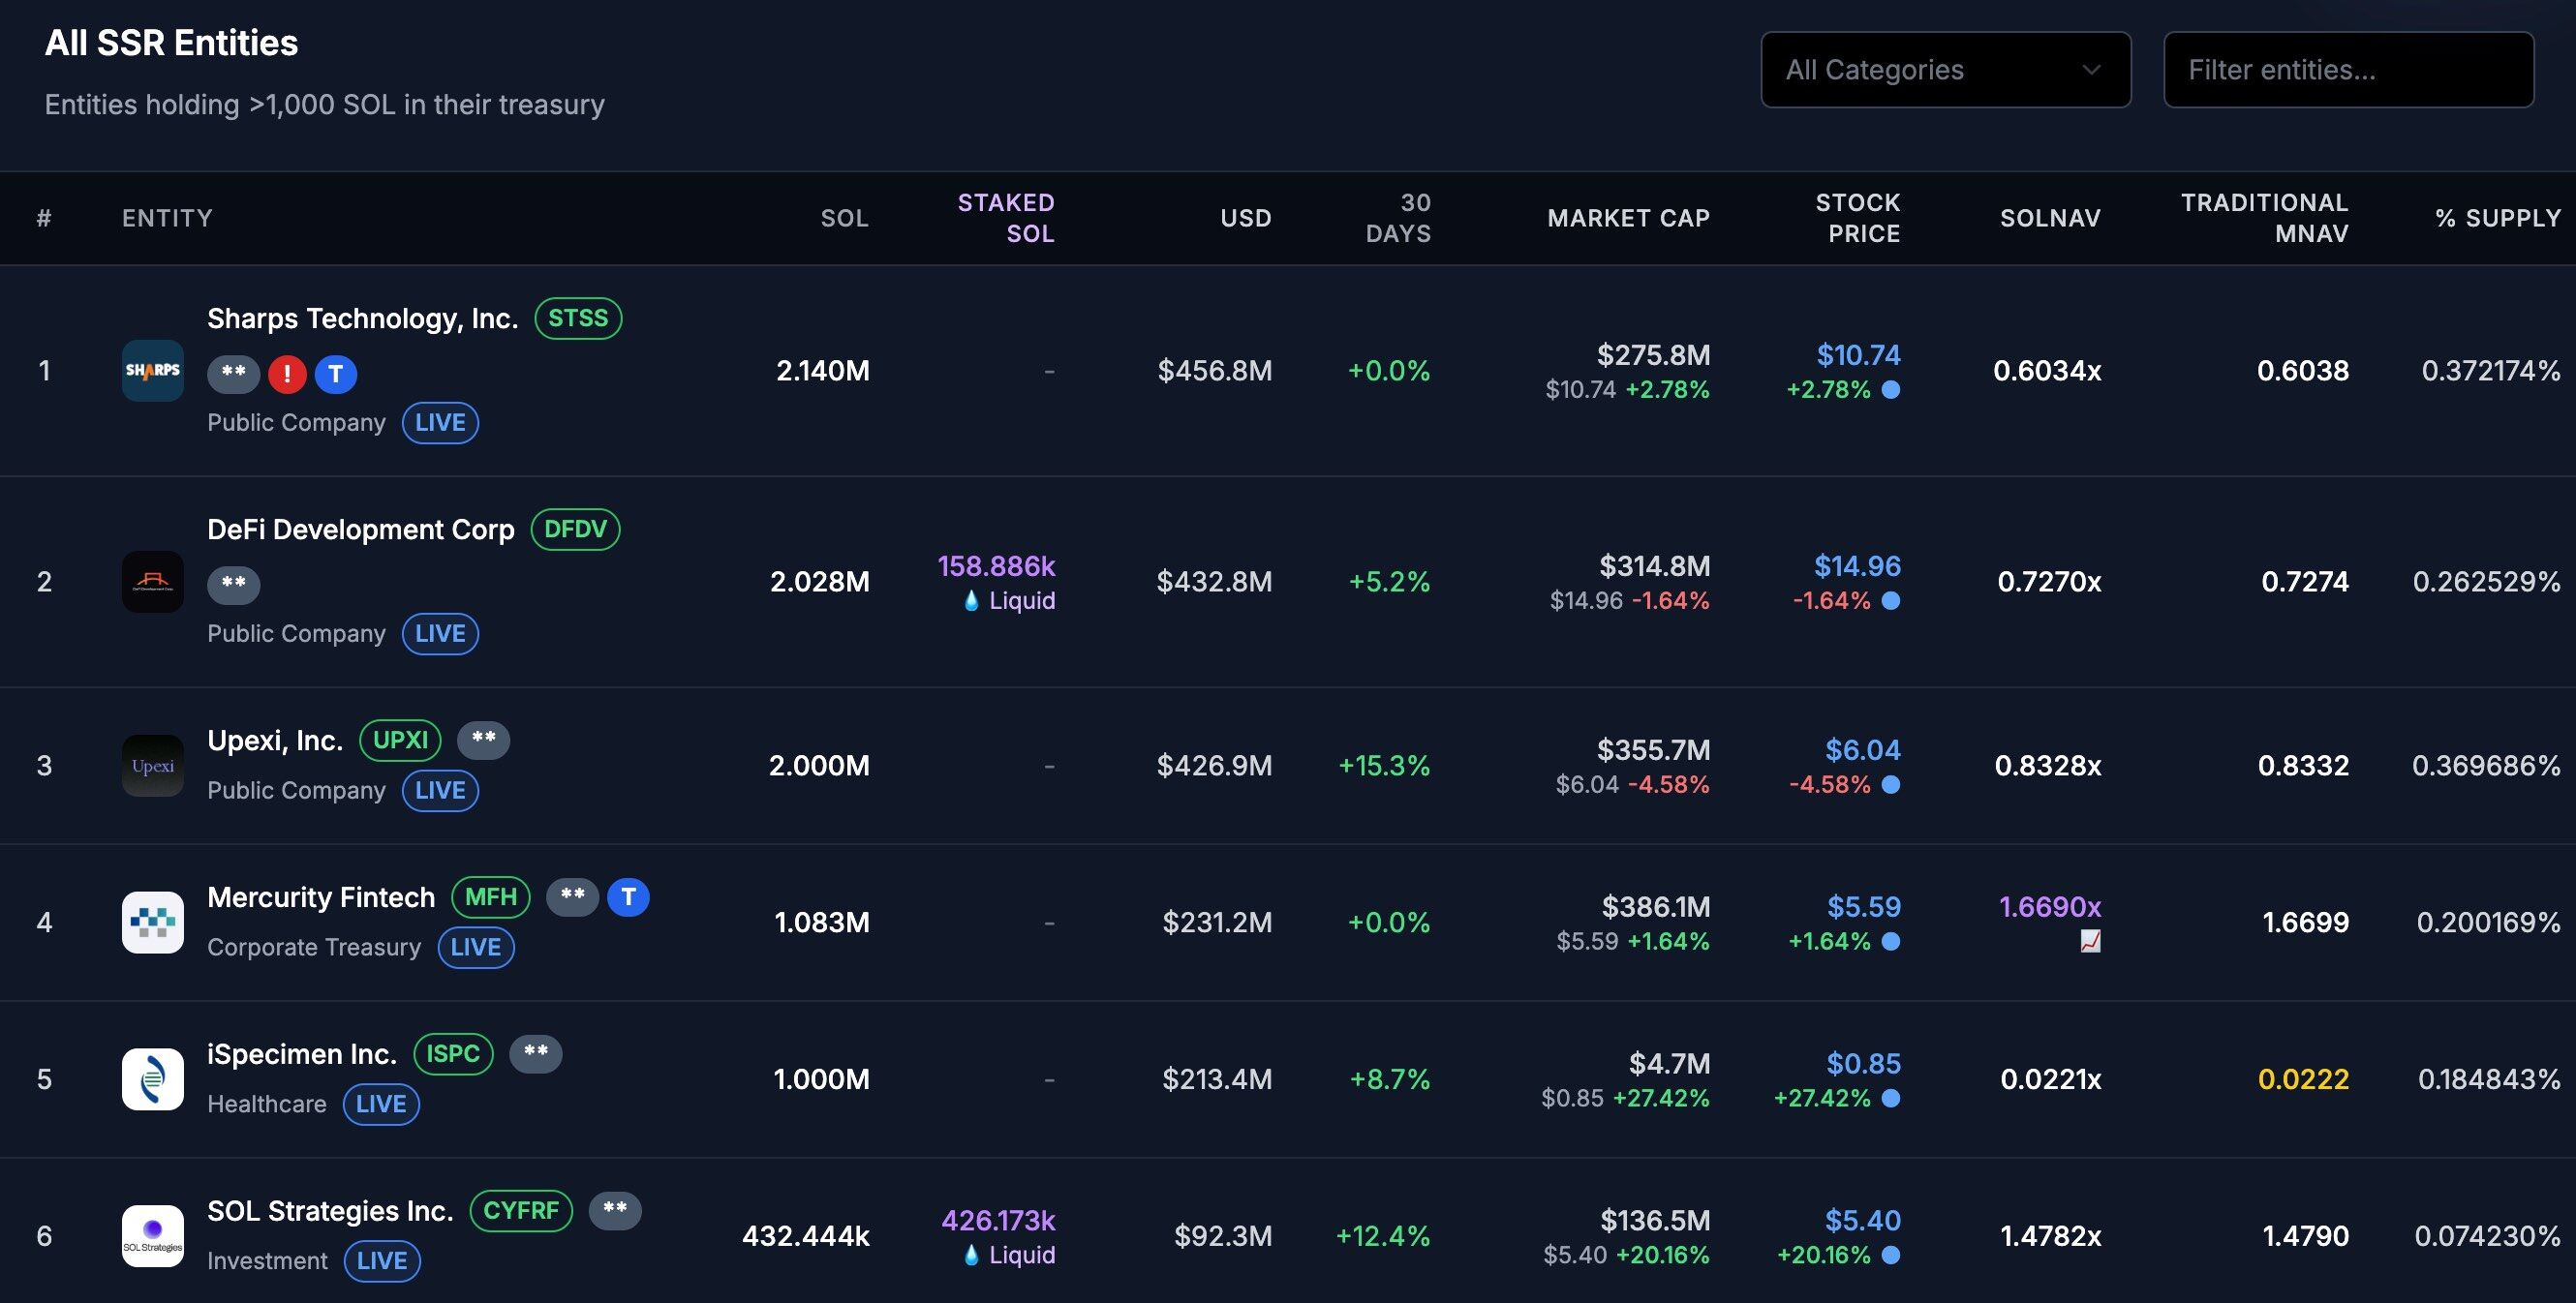Click the red exclamation warning badge

pos(287,374)
